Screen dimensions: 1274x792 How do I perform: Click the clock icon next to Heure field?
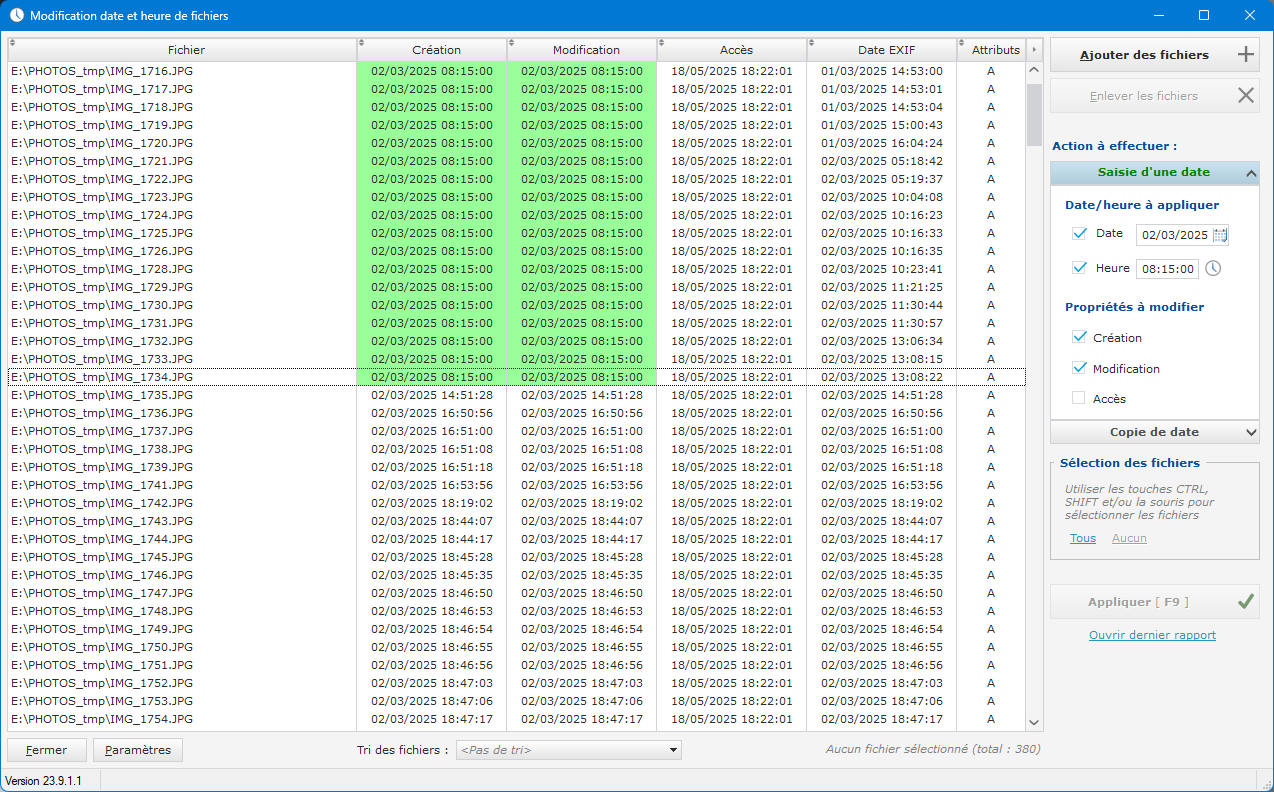pos(1213,268)
